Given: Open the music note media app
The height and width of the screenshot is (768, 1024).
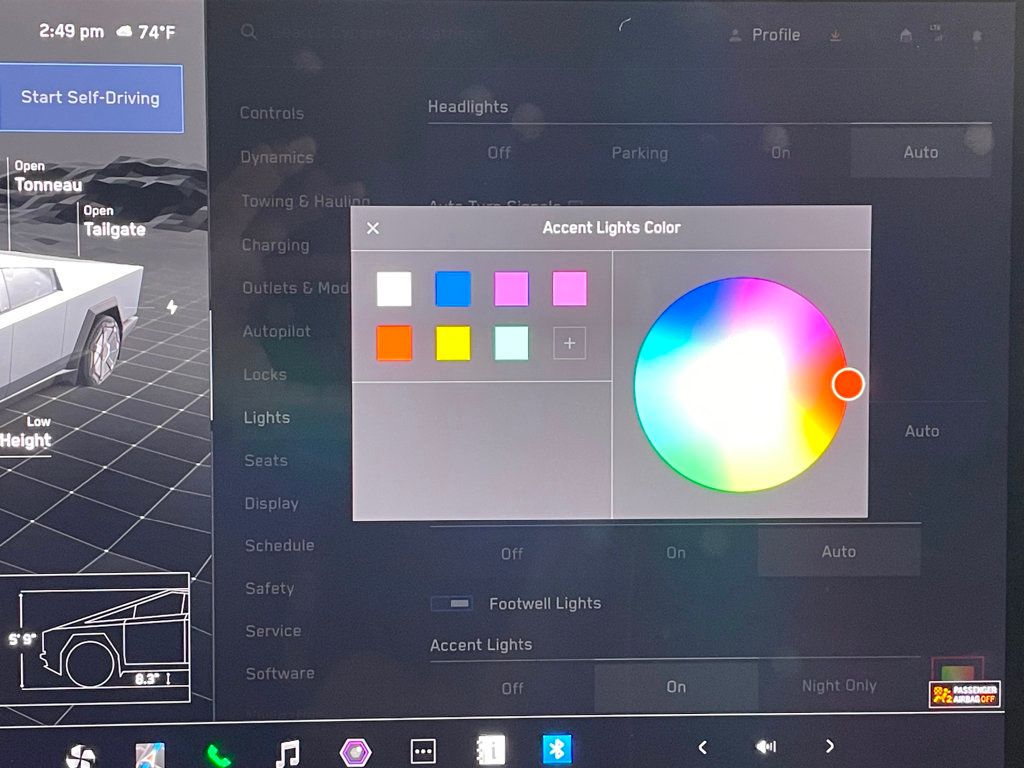Looking at the screenshot, I should pyautogui.click(x=287, y=753).
